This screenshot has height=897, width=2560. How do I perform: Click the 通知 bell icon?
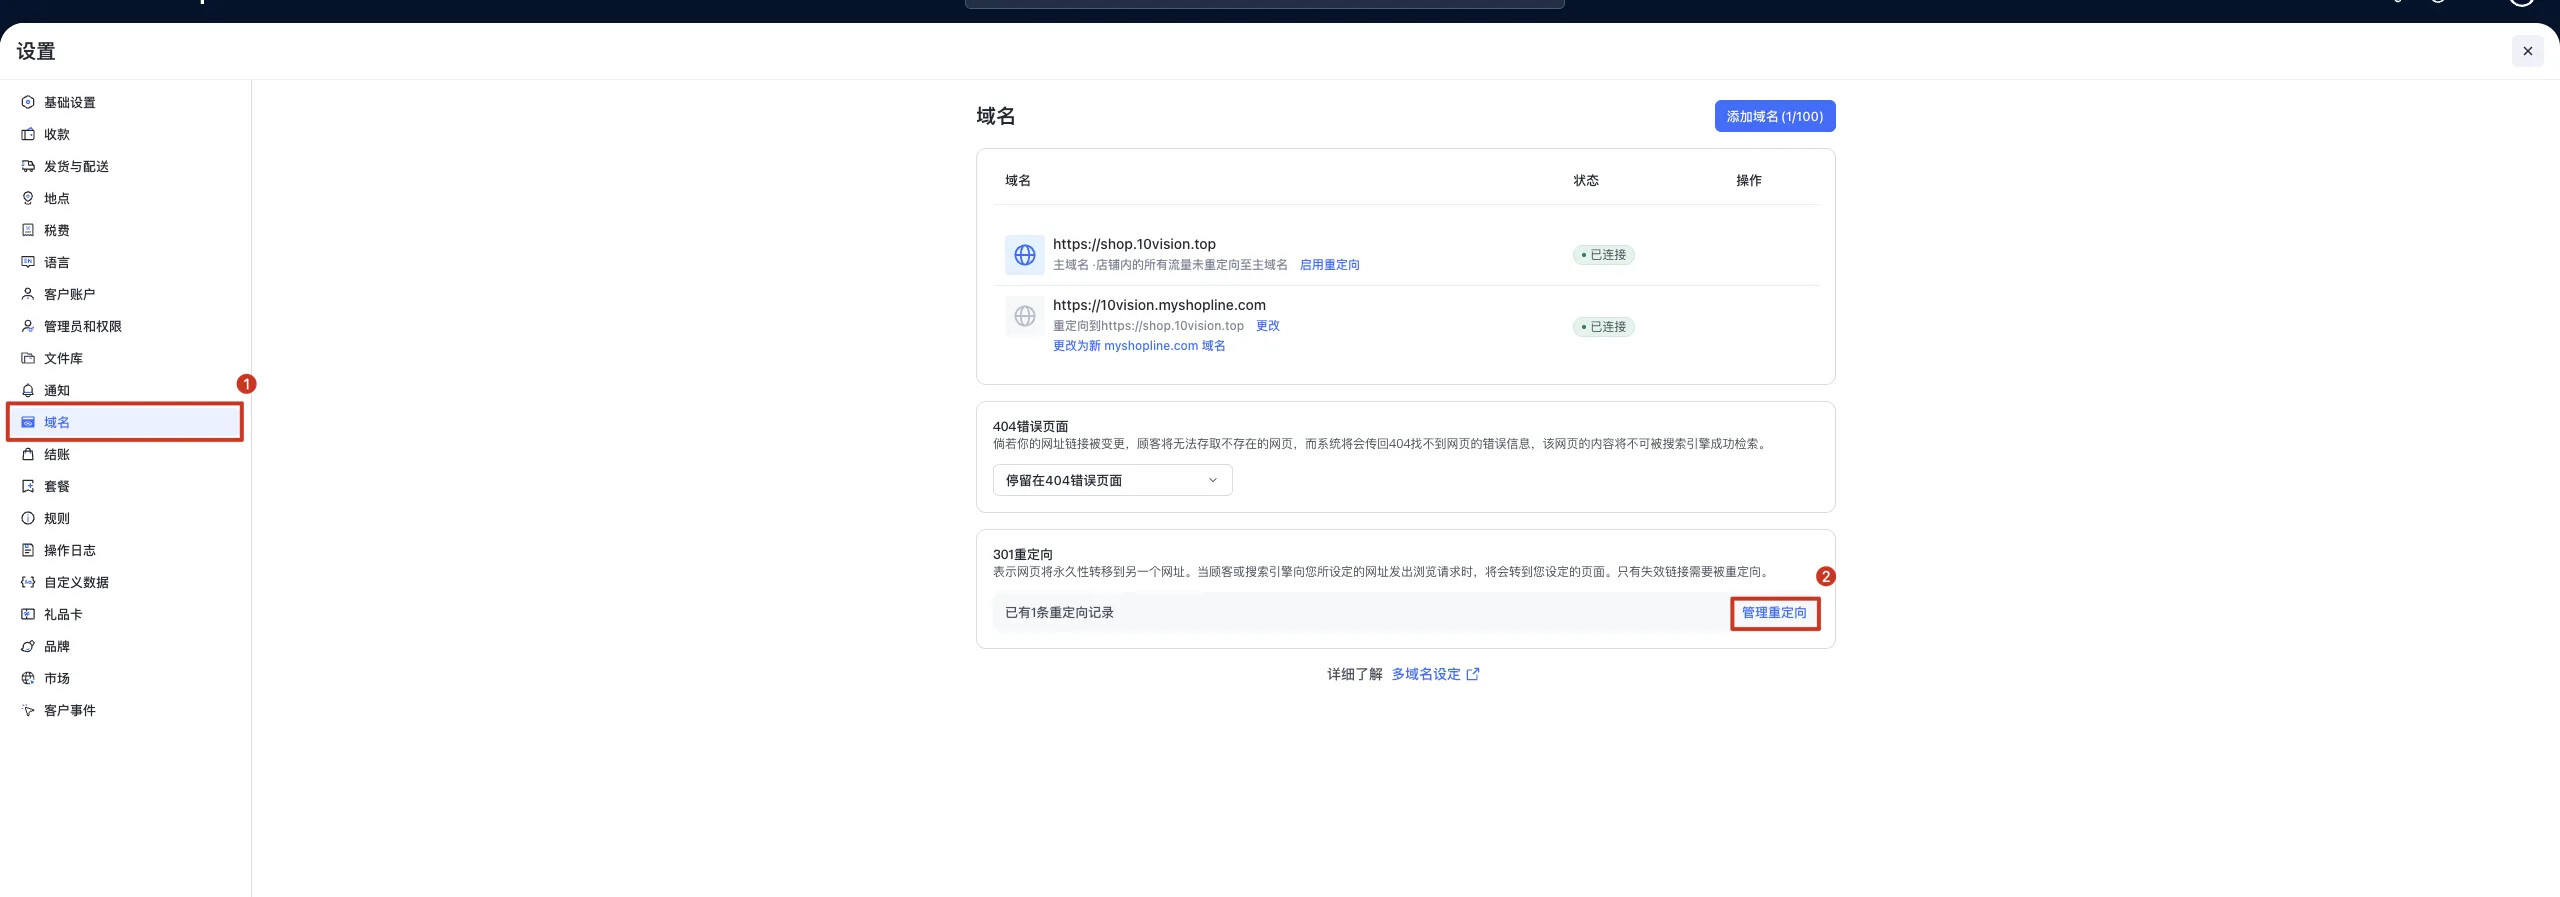(28, 390)
